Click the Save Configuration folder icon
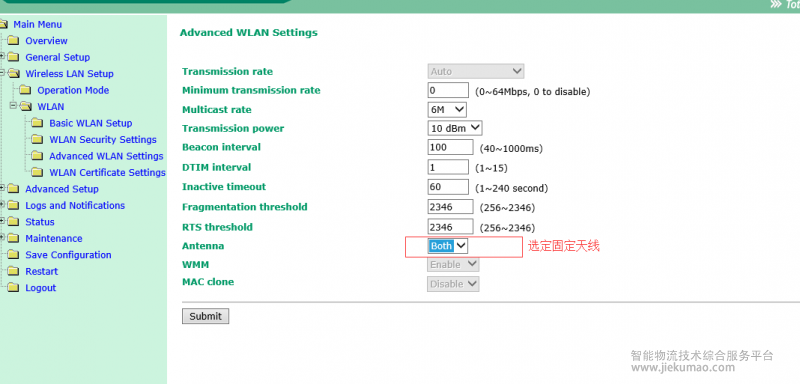Viewport: 800px width, 384px height. pyautogui.click(x=13, y=255)
